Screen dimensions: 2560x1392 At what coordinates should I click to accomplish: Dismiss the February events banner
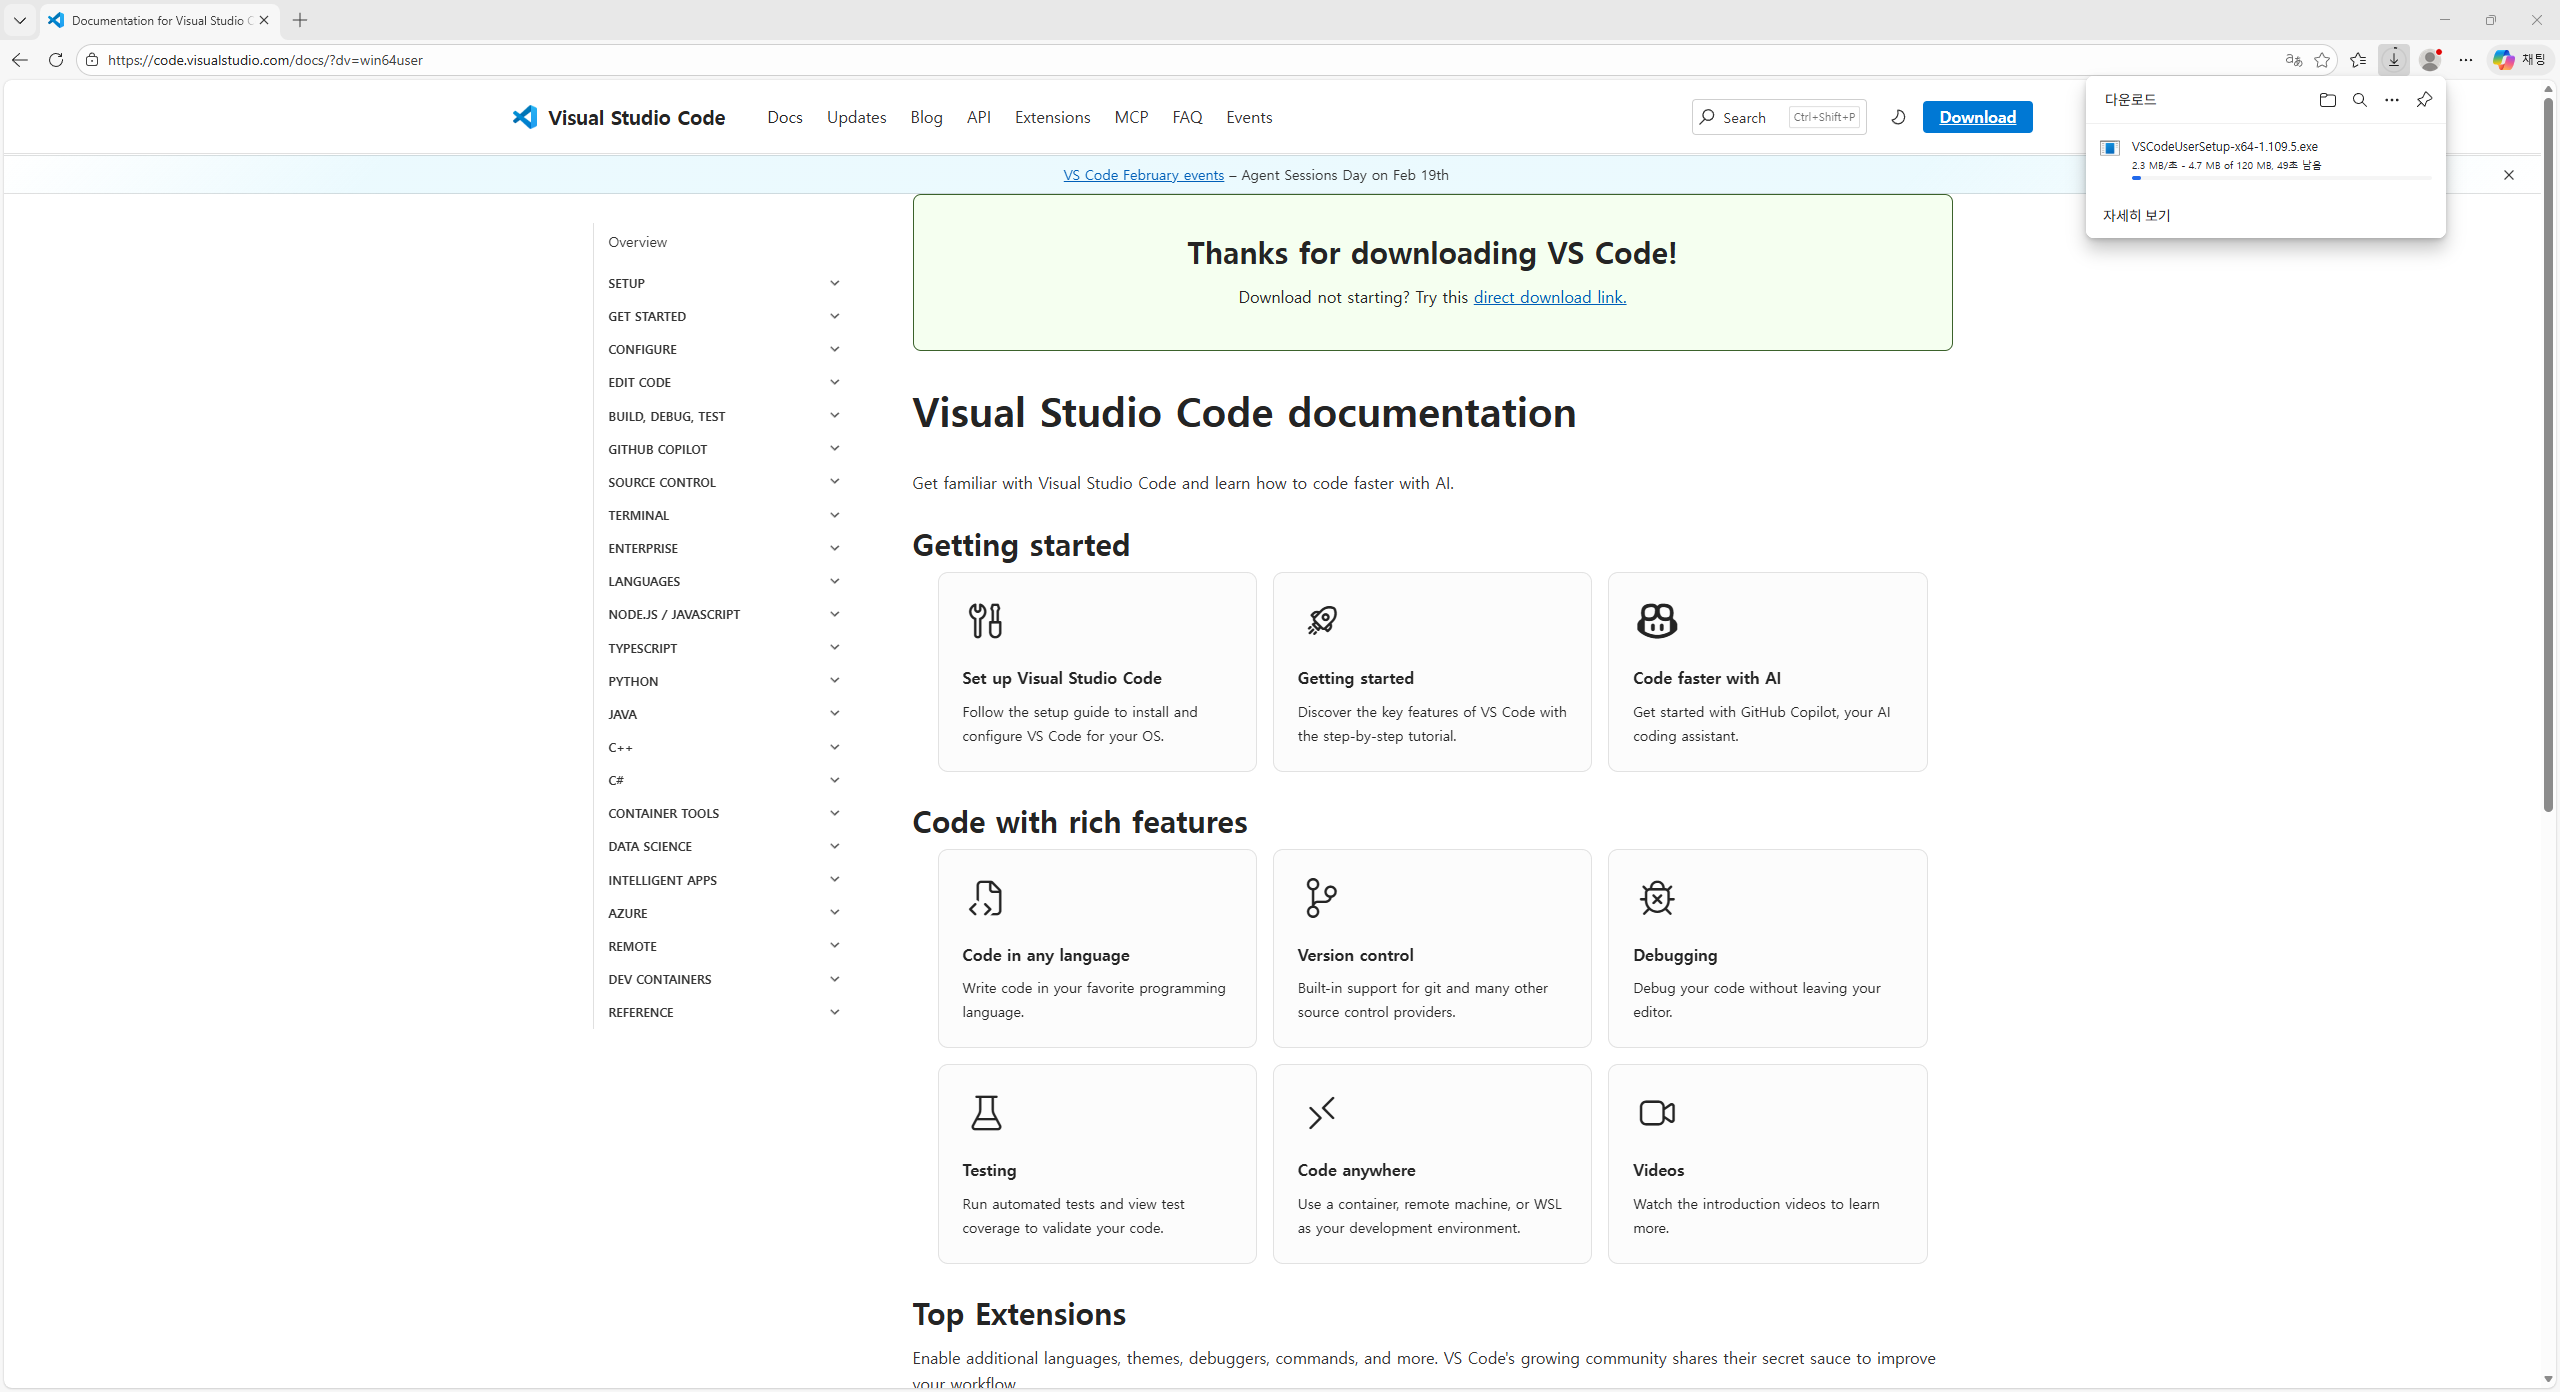(2508, 175)
